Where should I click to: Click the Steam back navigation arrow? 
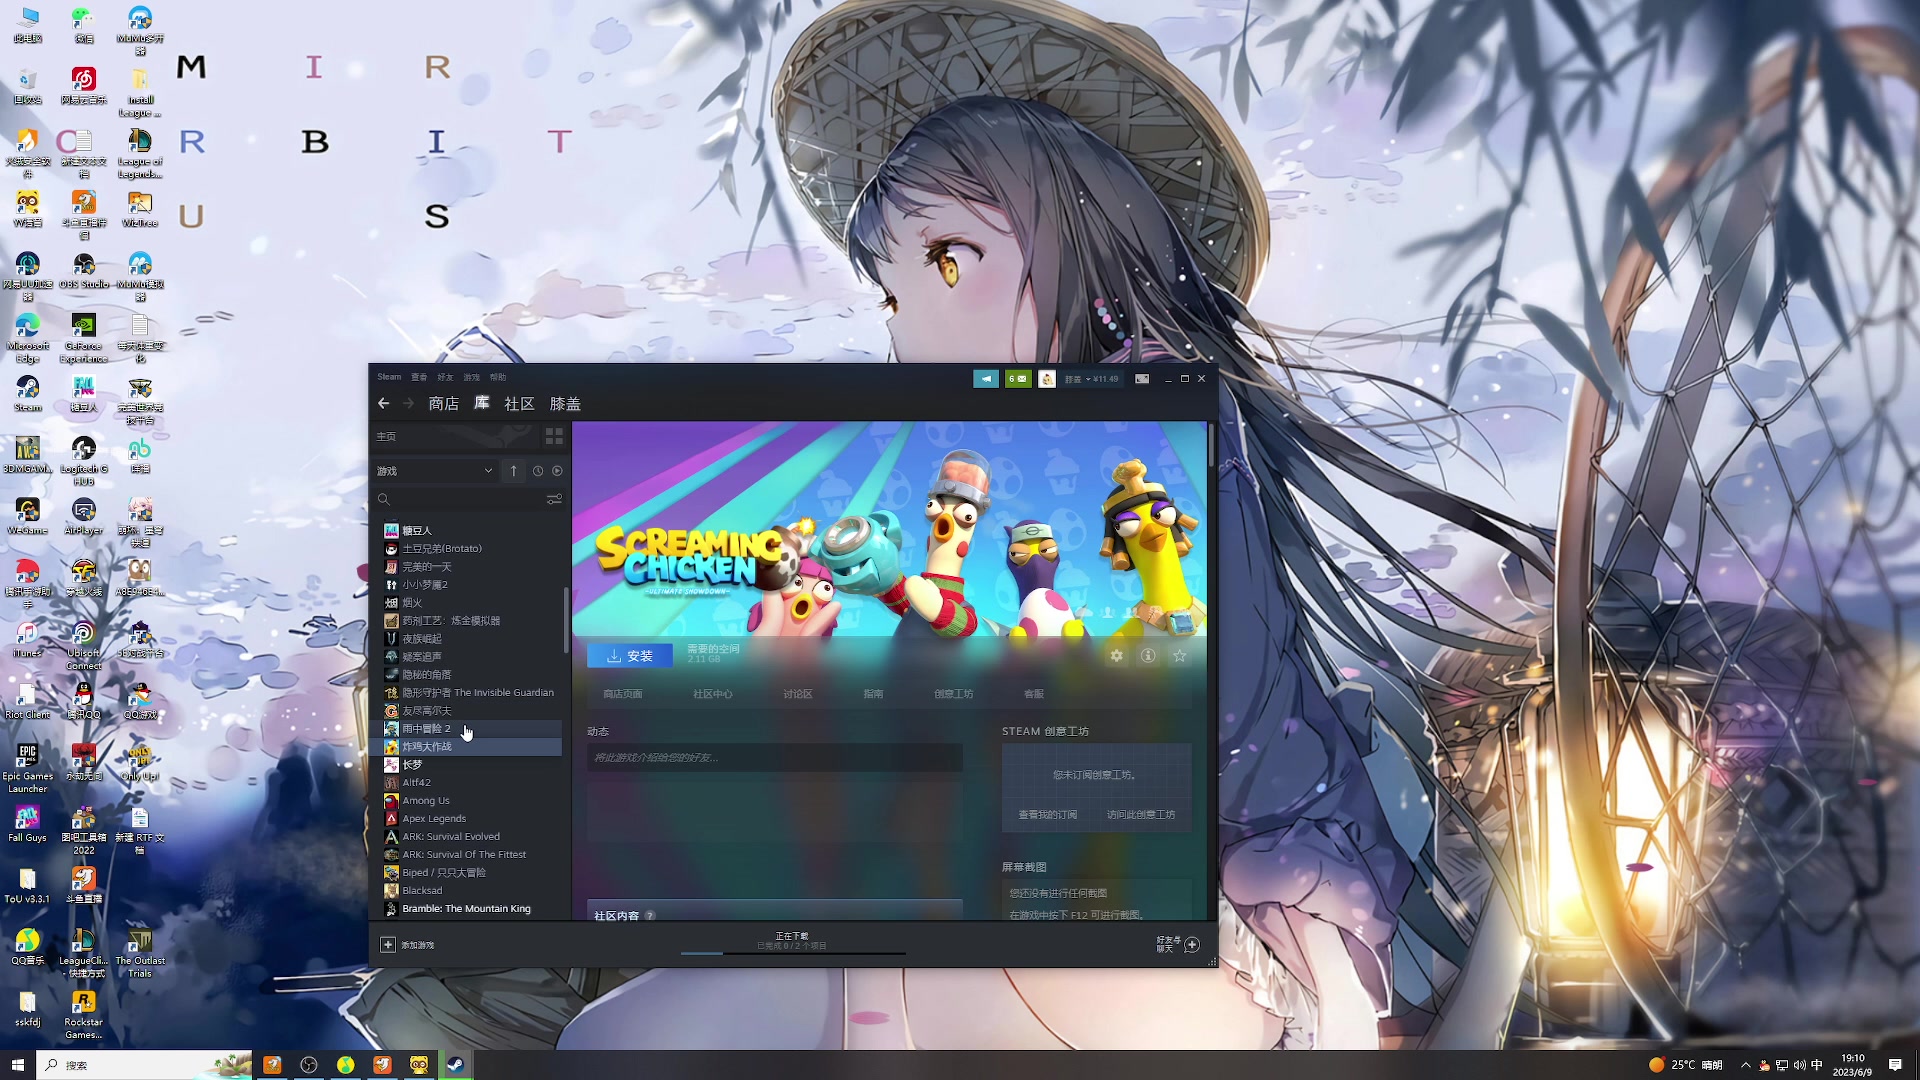pyautogui.click(x=384, y=403)
